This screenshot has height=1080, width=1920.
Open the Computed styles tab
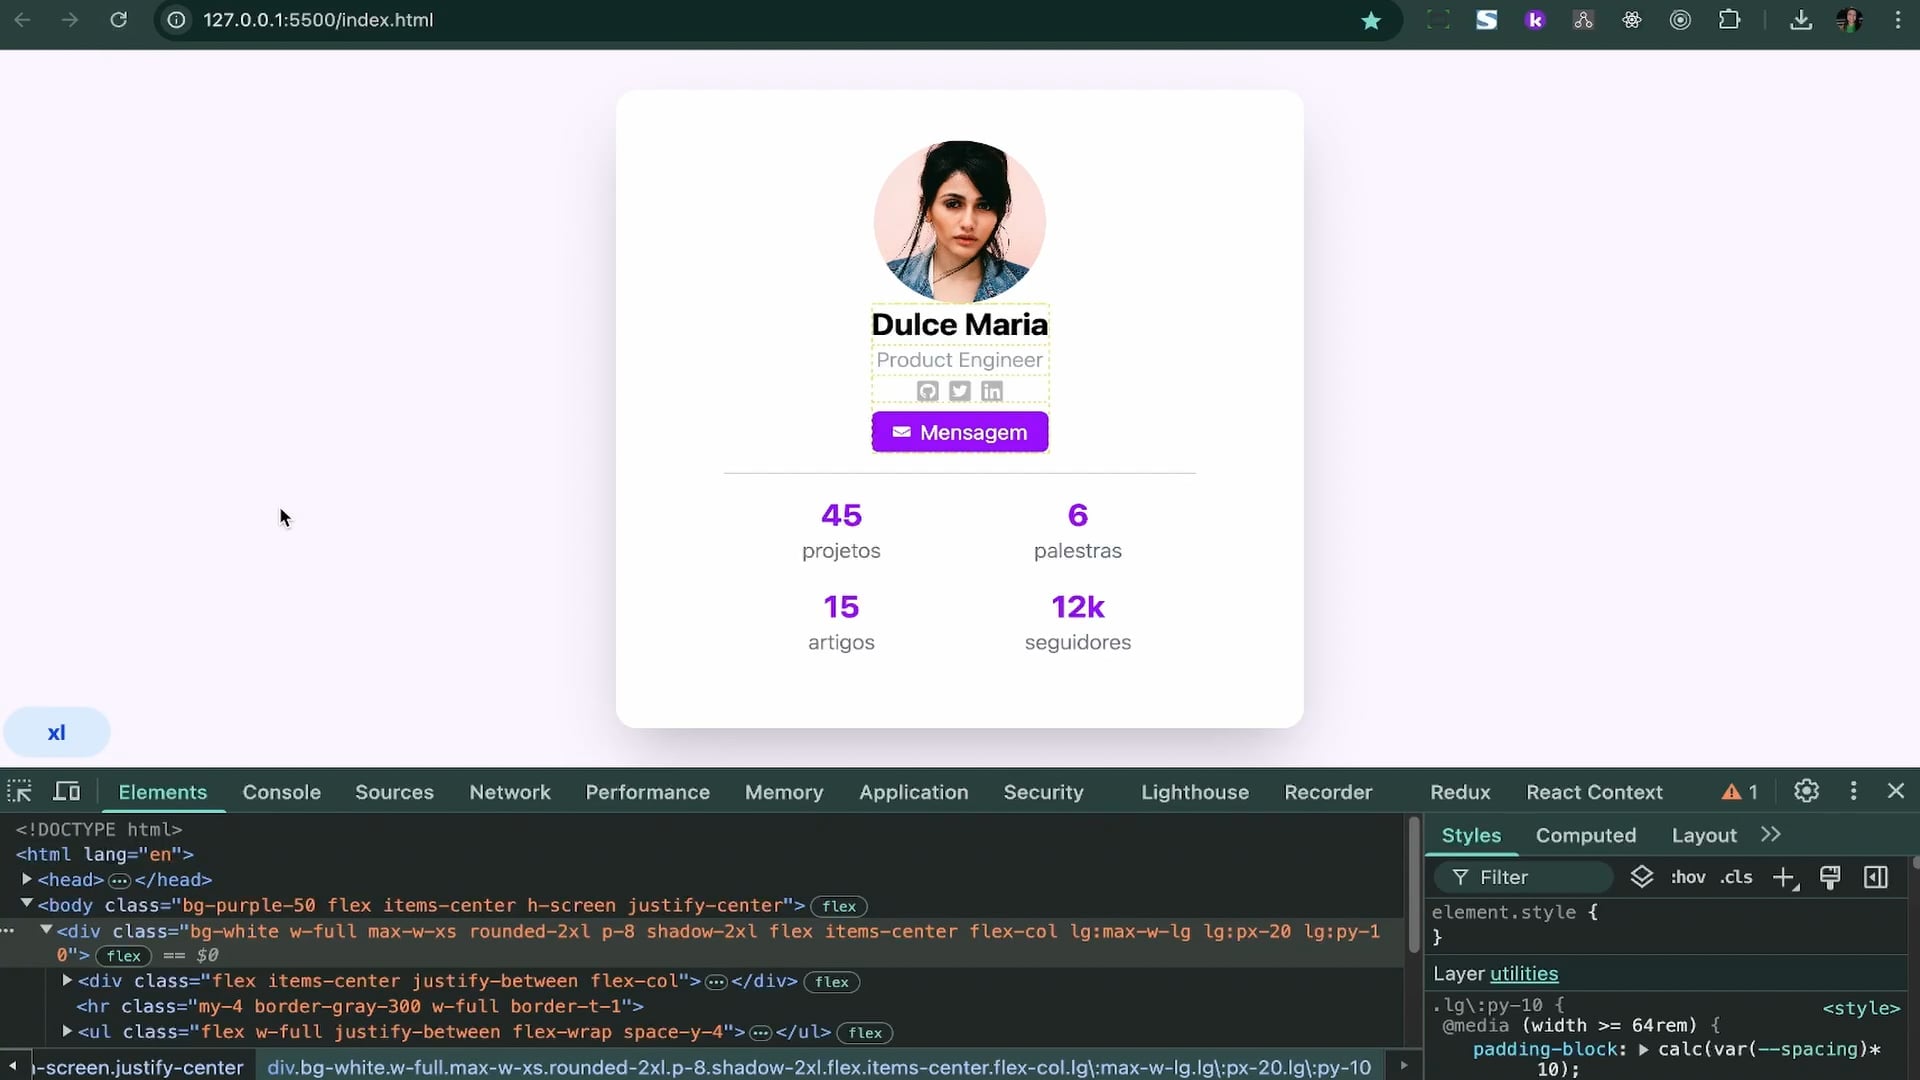[x=1585, y=835]
